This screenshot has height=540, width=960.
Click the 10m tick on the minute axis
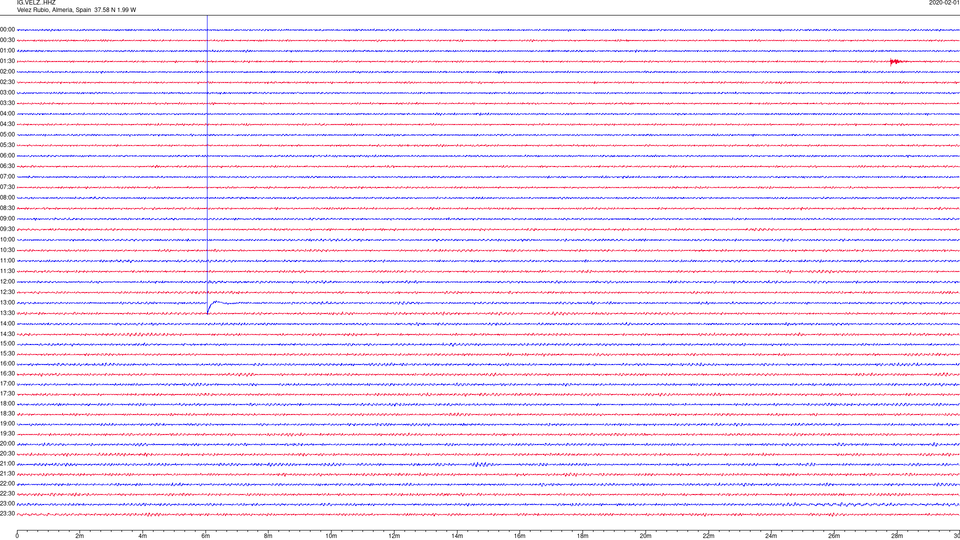(331, 536)
